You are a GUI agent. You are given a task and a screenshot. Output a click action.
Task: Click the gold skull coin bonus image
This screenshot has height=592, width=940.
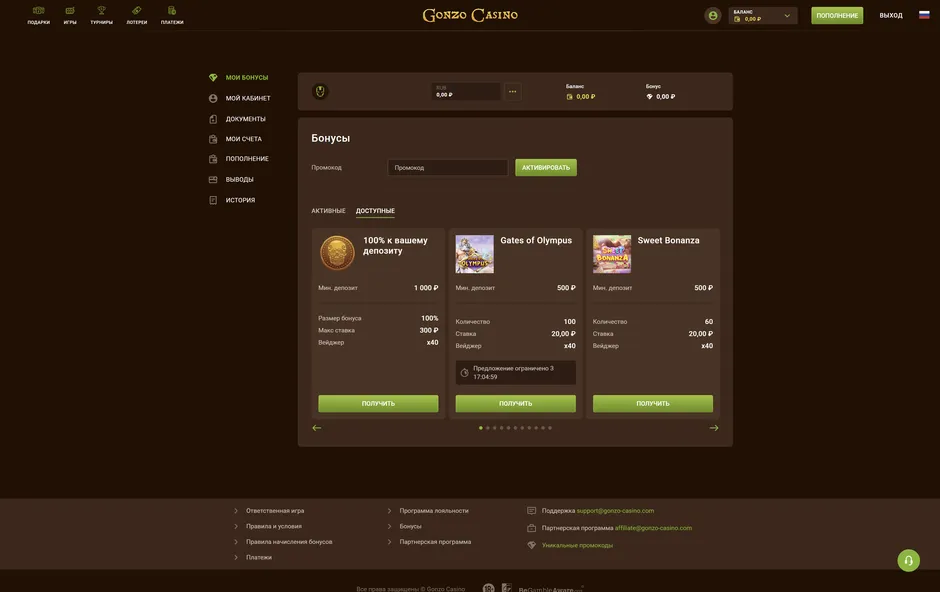pos(337,253)
